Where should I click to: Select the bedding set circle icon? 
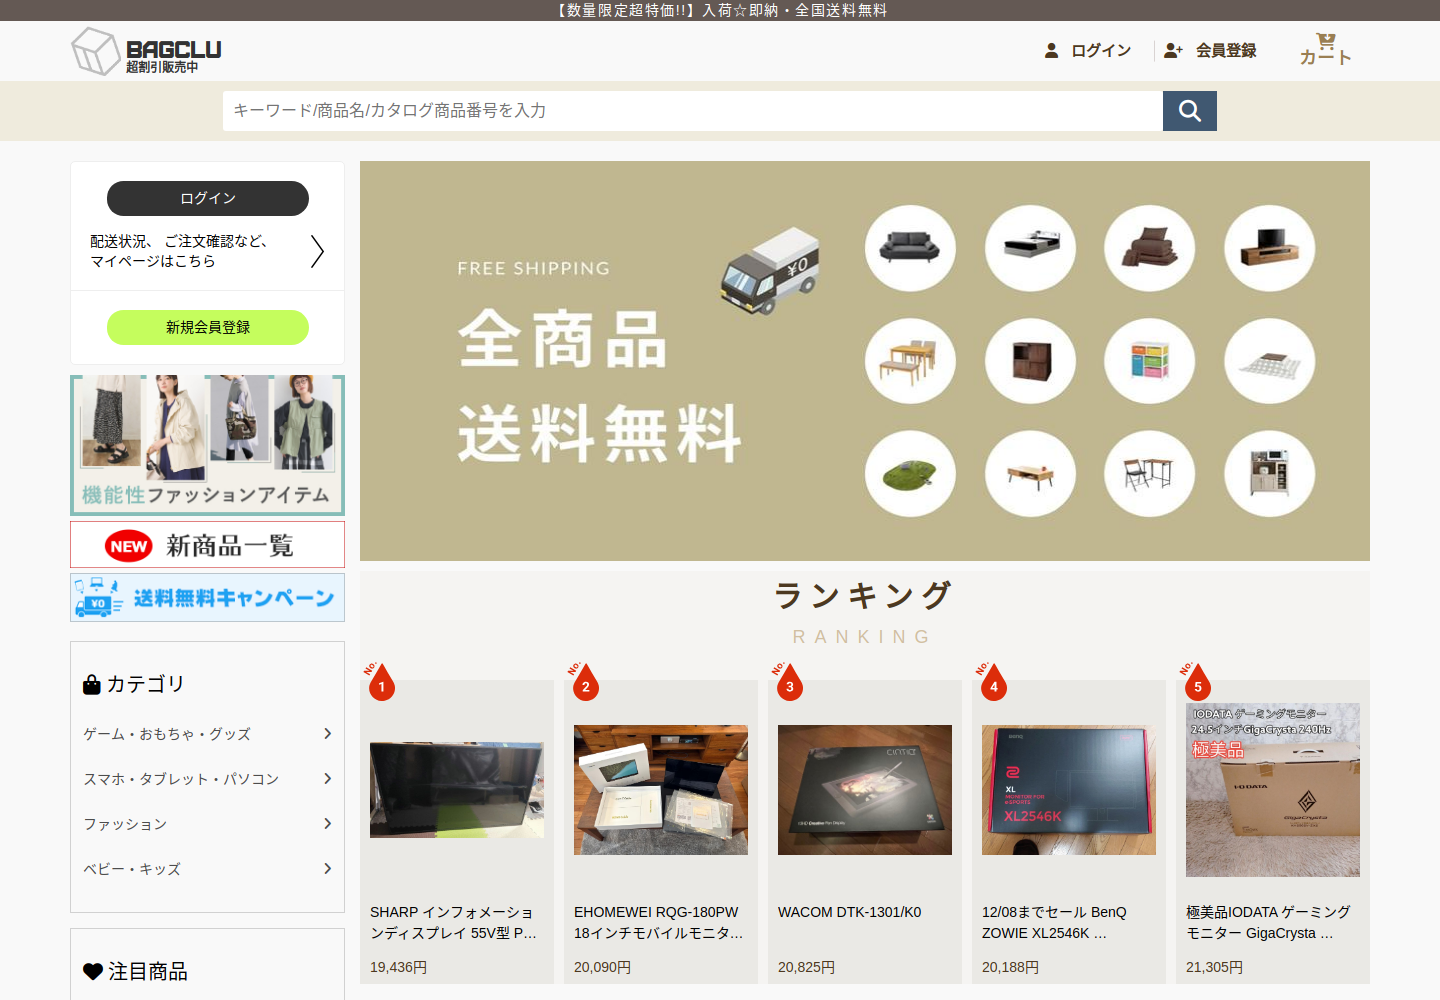1149,248
